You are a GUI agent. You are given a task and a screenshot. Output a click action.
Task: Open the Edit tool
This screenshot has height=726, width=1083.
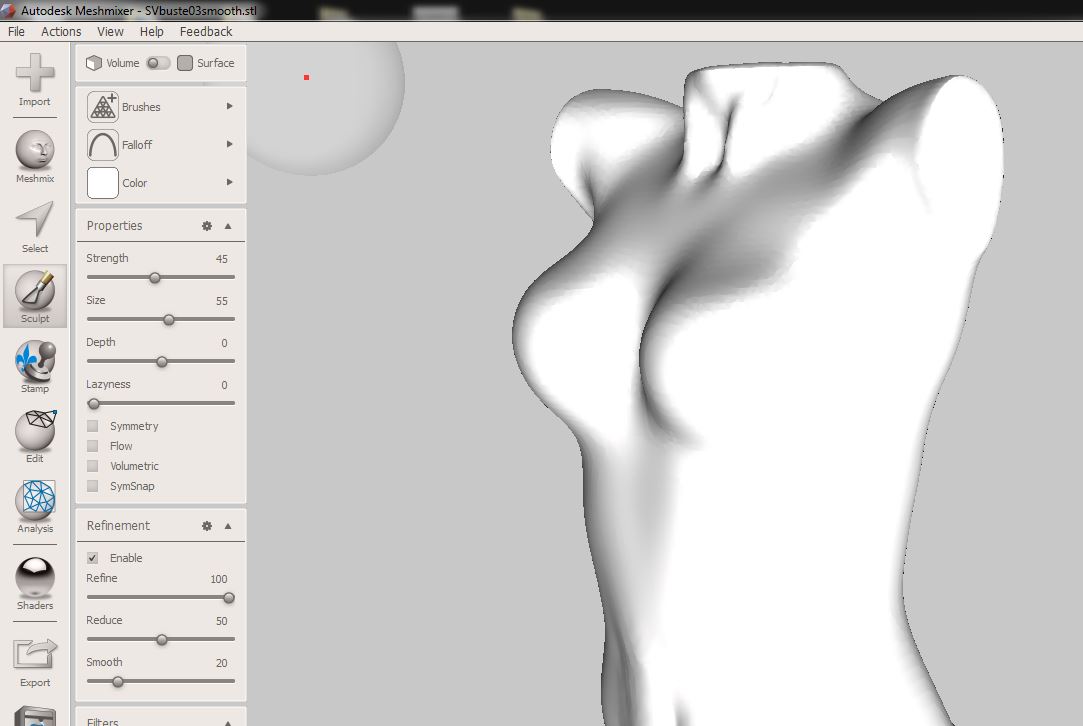coord(35,430)
